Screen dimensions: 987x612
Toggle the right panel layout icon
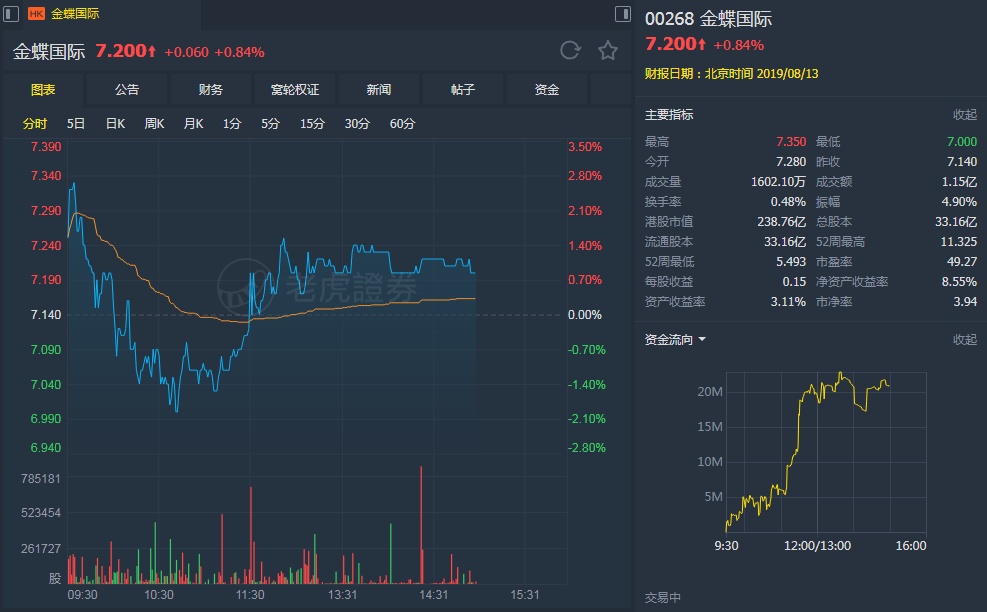click(623, 13)
